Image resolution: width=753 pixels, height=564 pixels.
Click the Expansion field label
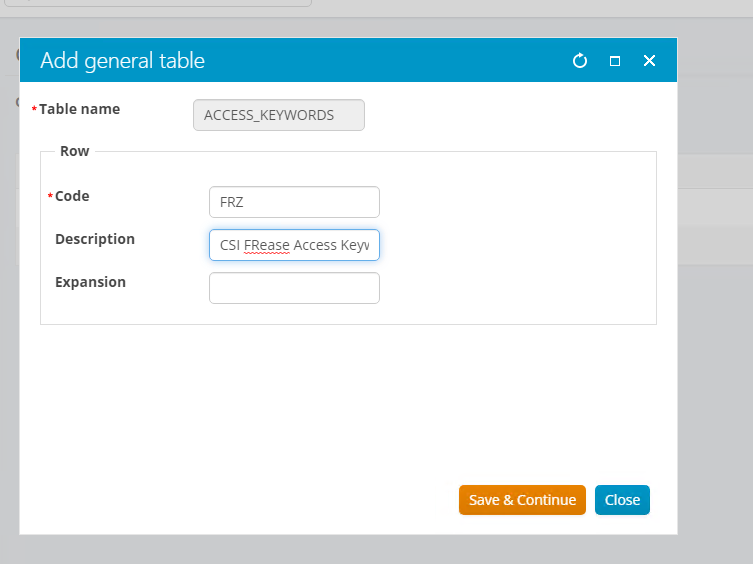(x=90, y=282)
